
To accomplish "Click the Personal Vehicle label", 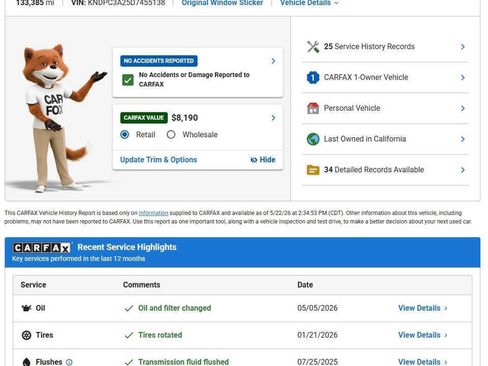I will [352, 108].
